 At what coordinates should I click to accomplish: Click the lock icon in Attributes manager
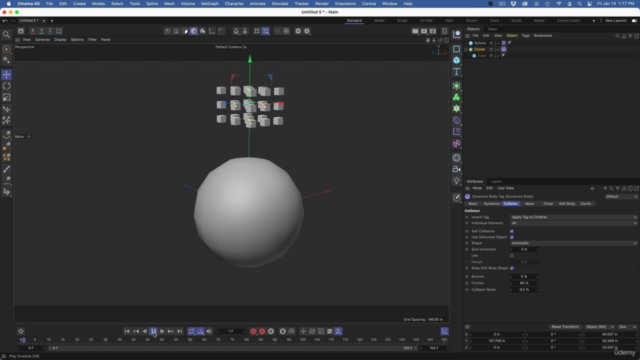click(624, 189)
